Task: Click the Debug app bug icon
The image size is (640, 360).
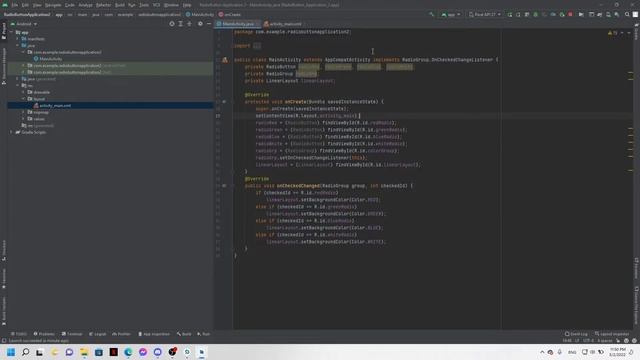Action: coord(536,14)
